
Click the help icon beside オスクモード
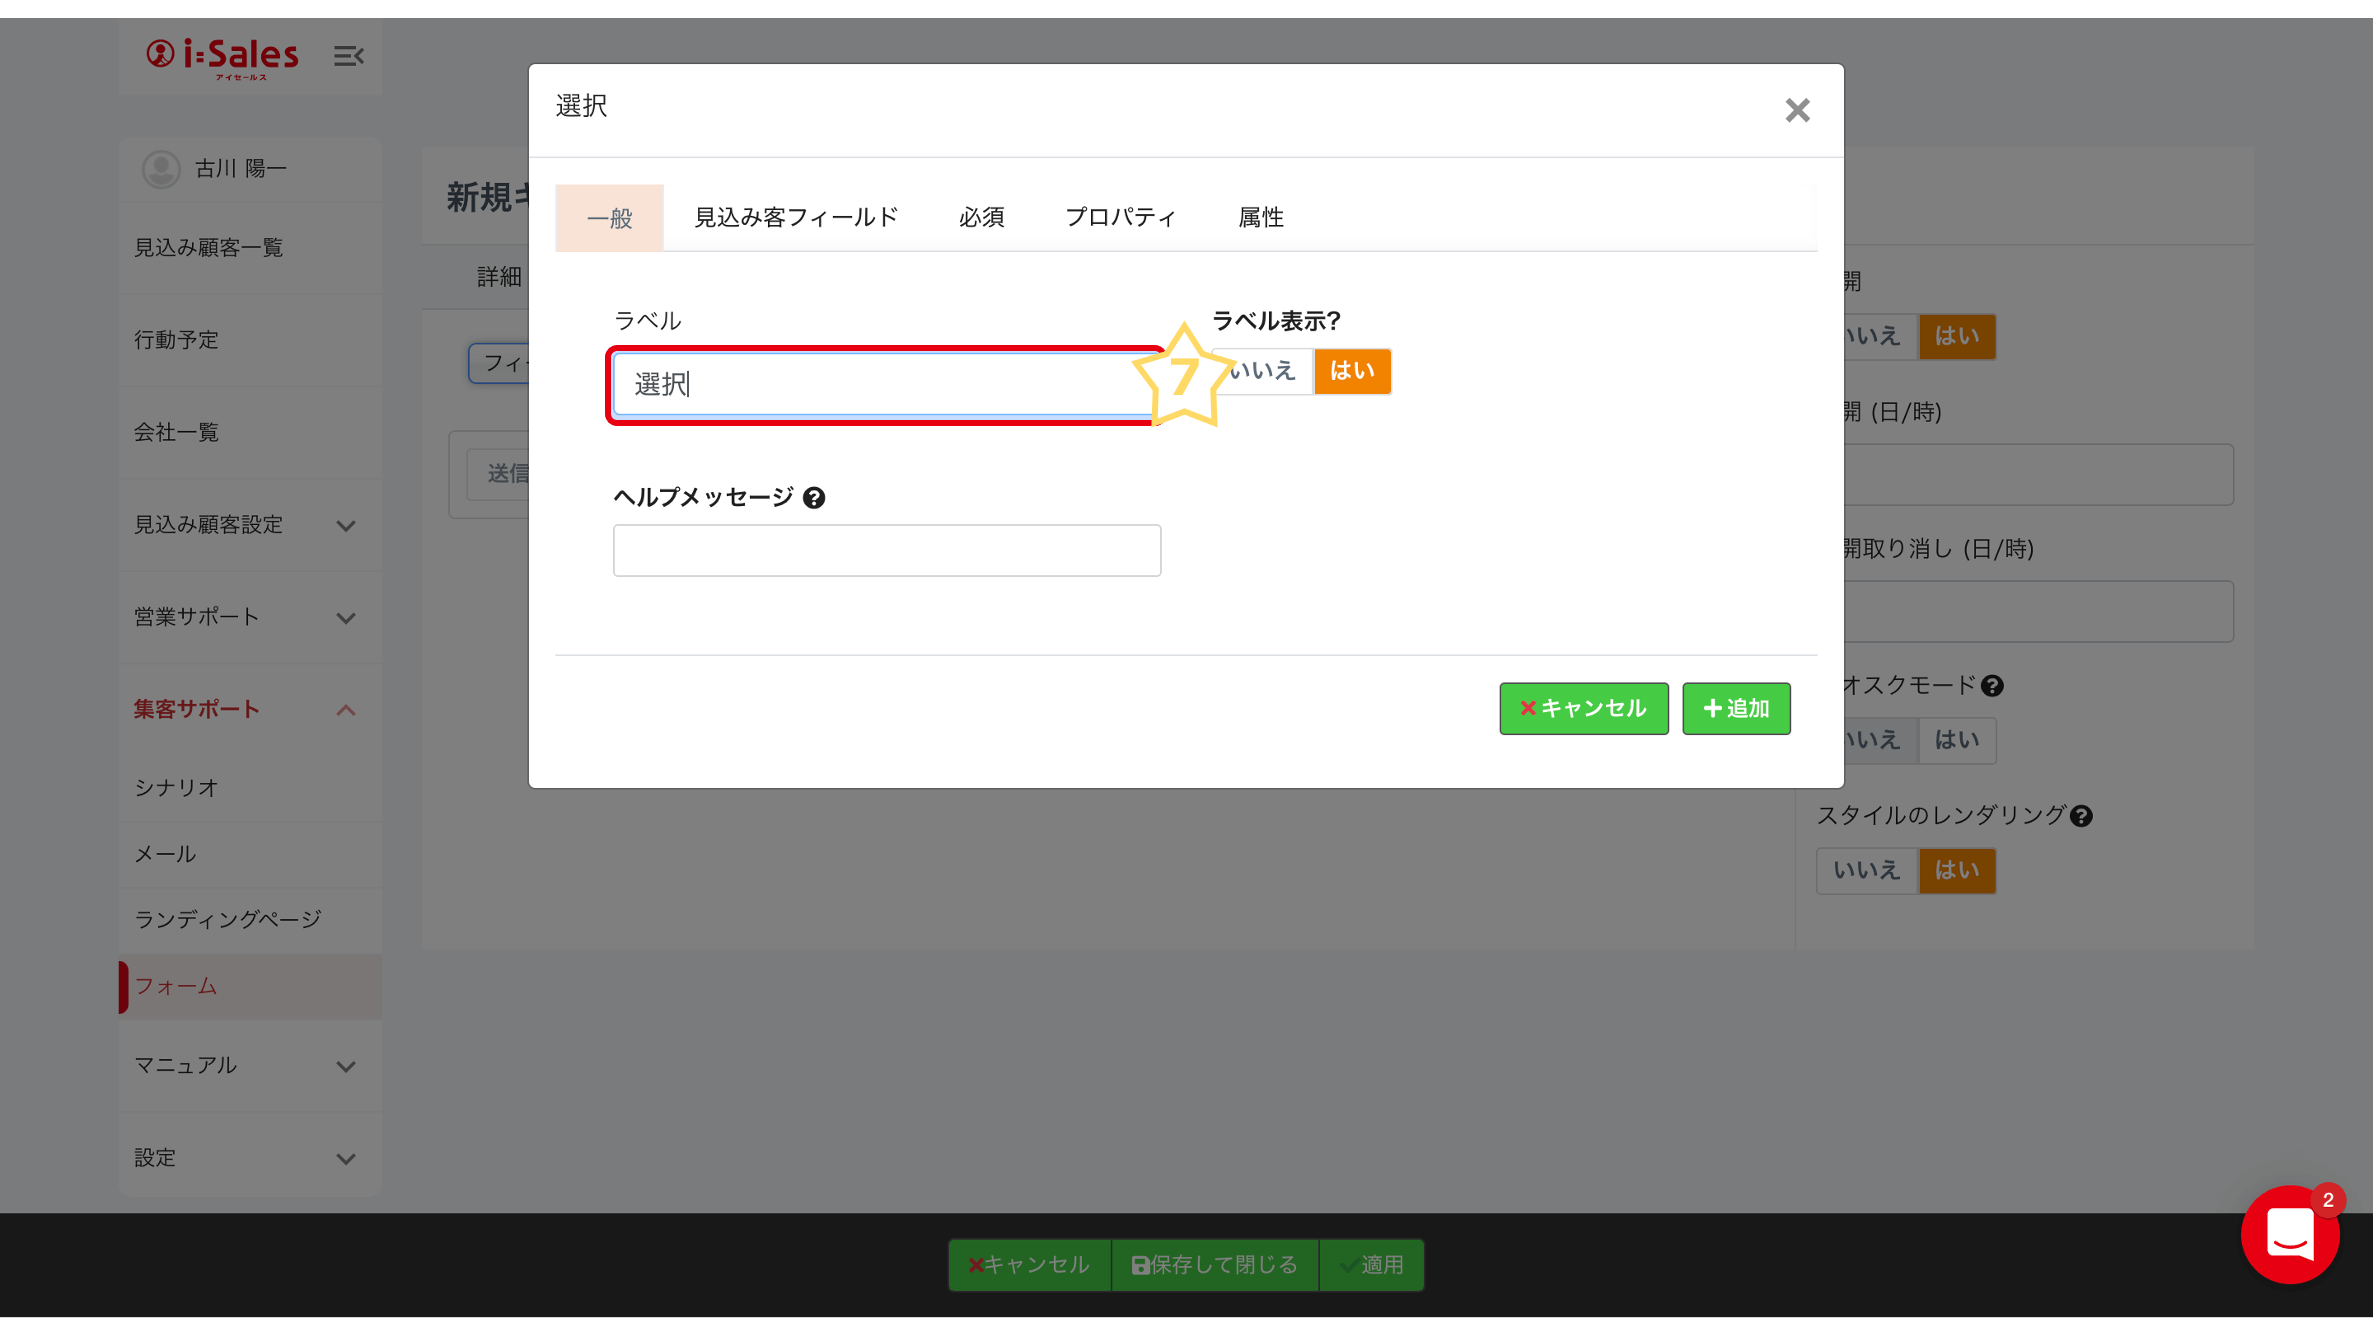1992,686
